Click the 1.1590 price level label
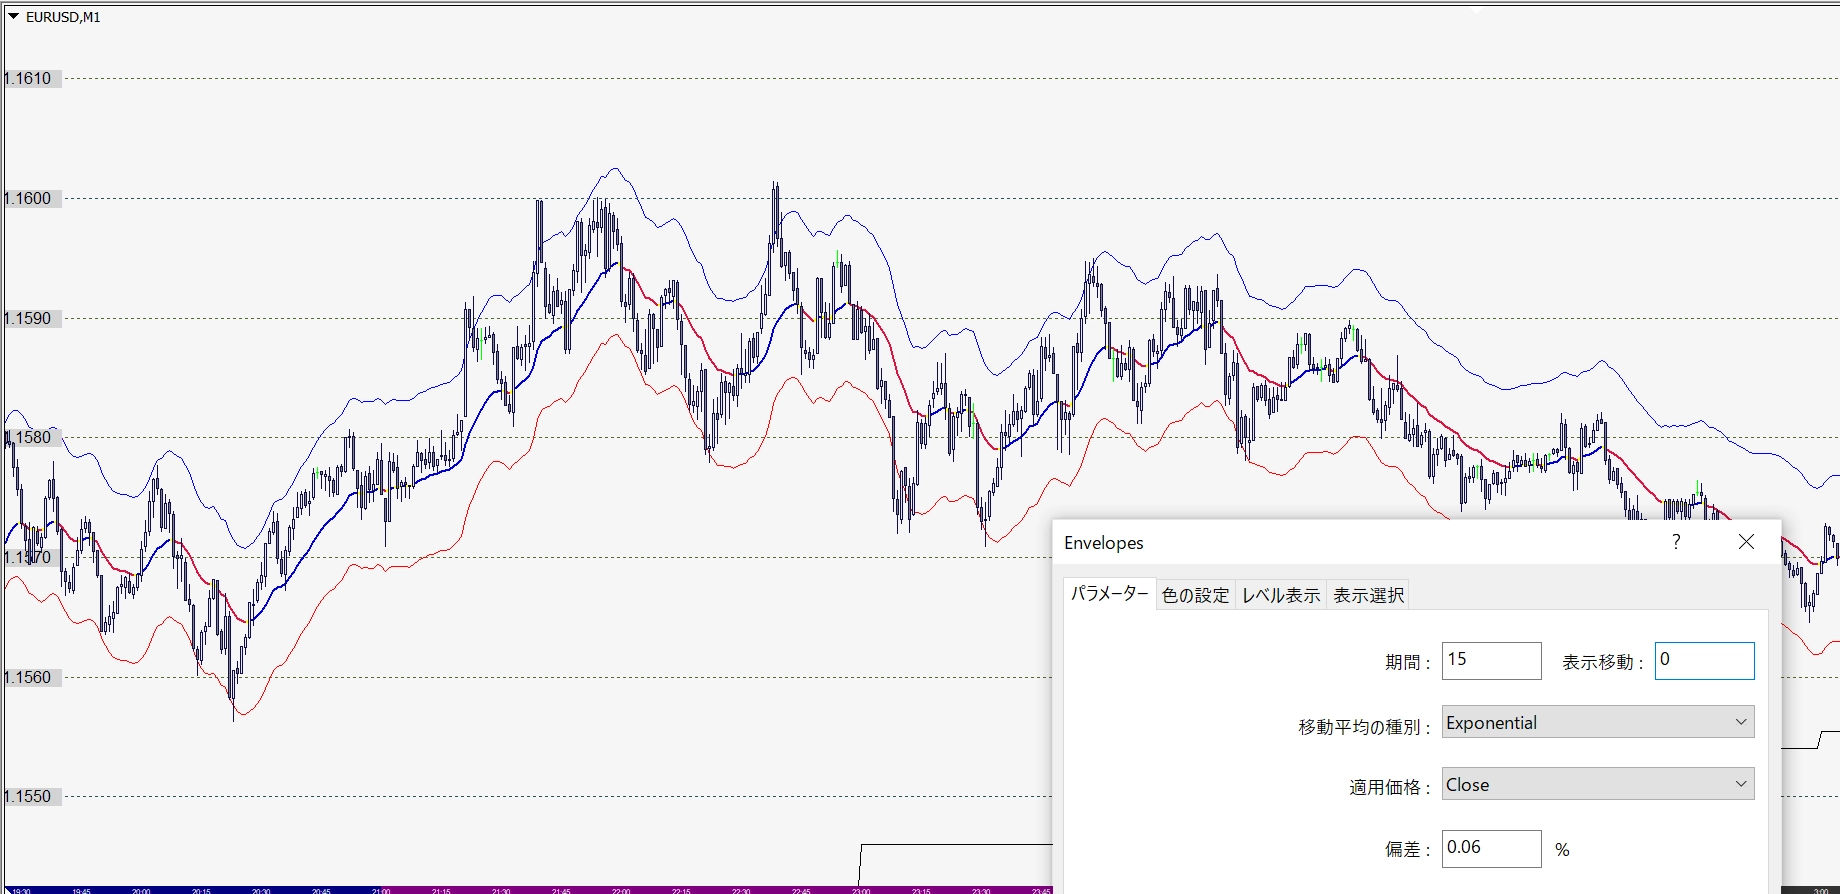Image resolution: width=1840 pixels, height=894 pixels. click(x=28, y=319)
